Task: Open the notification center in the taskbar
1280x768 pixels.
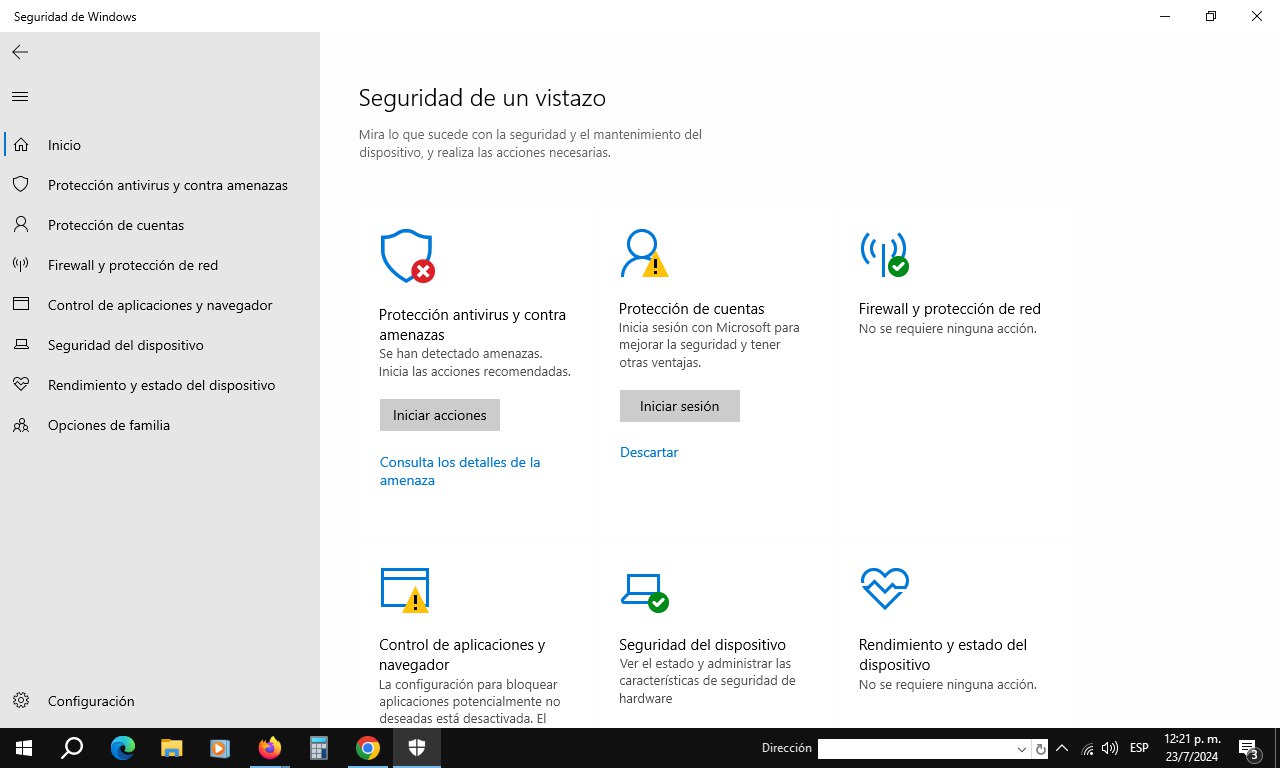Action: [1248, 748]
